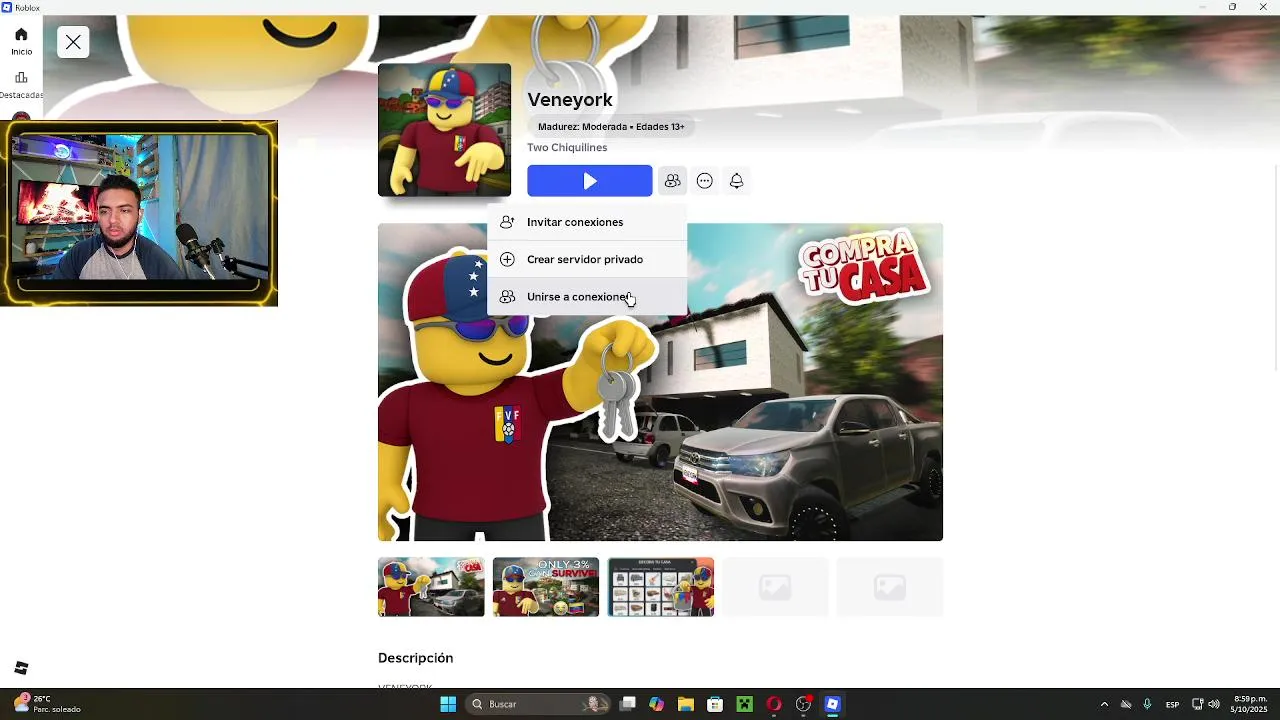Open the Inicio home sidebar icon

(x=21, y=41)
